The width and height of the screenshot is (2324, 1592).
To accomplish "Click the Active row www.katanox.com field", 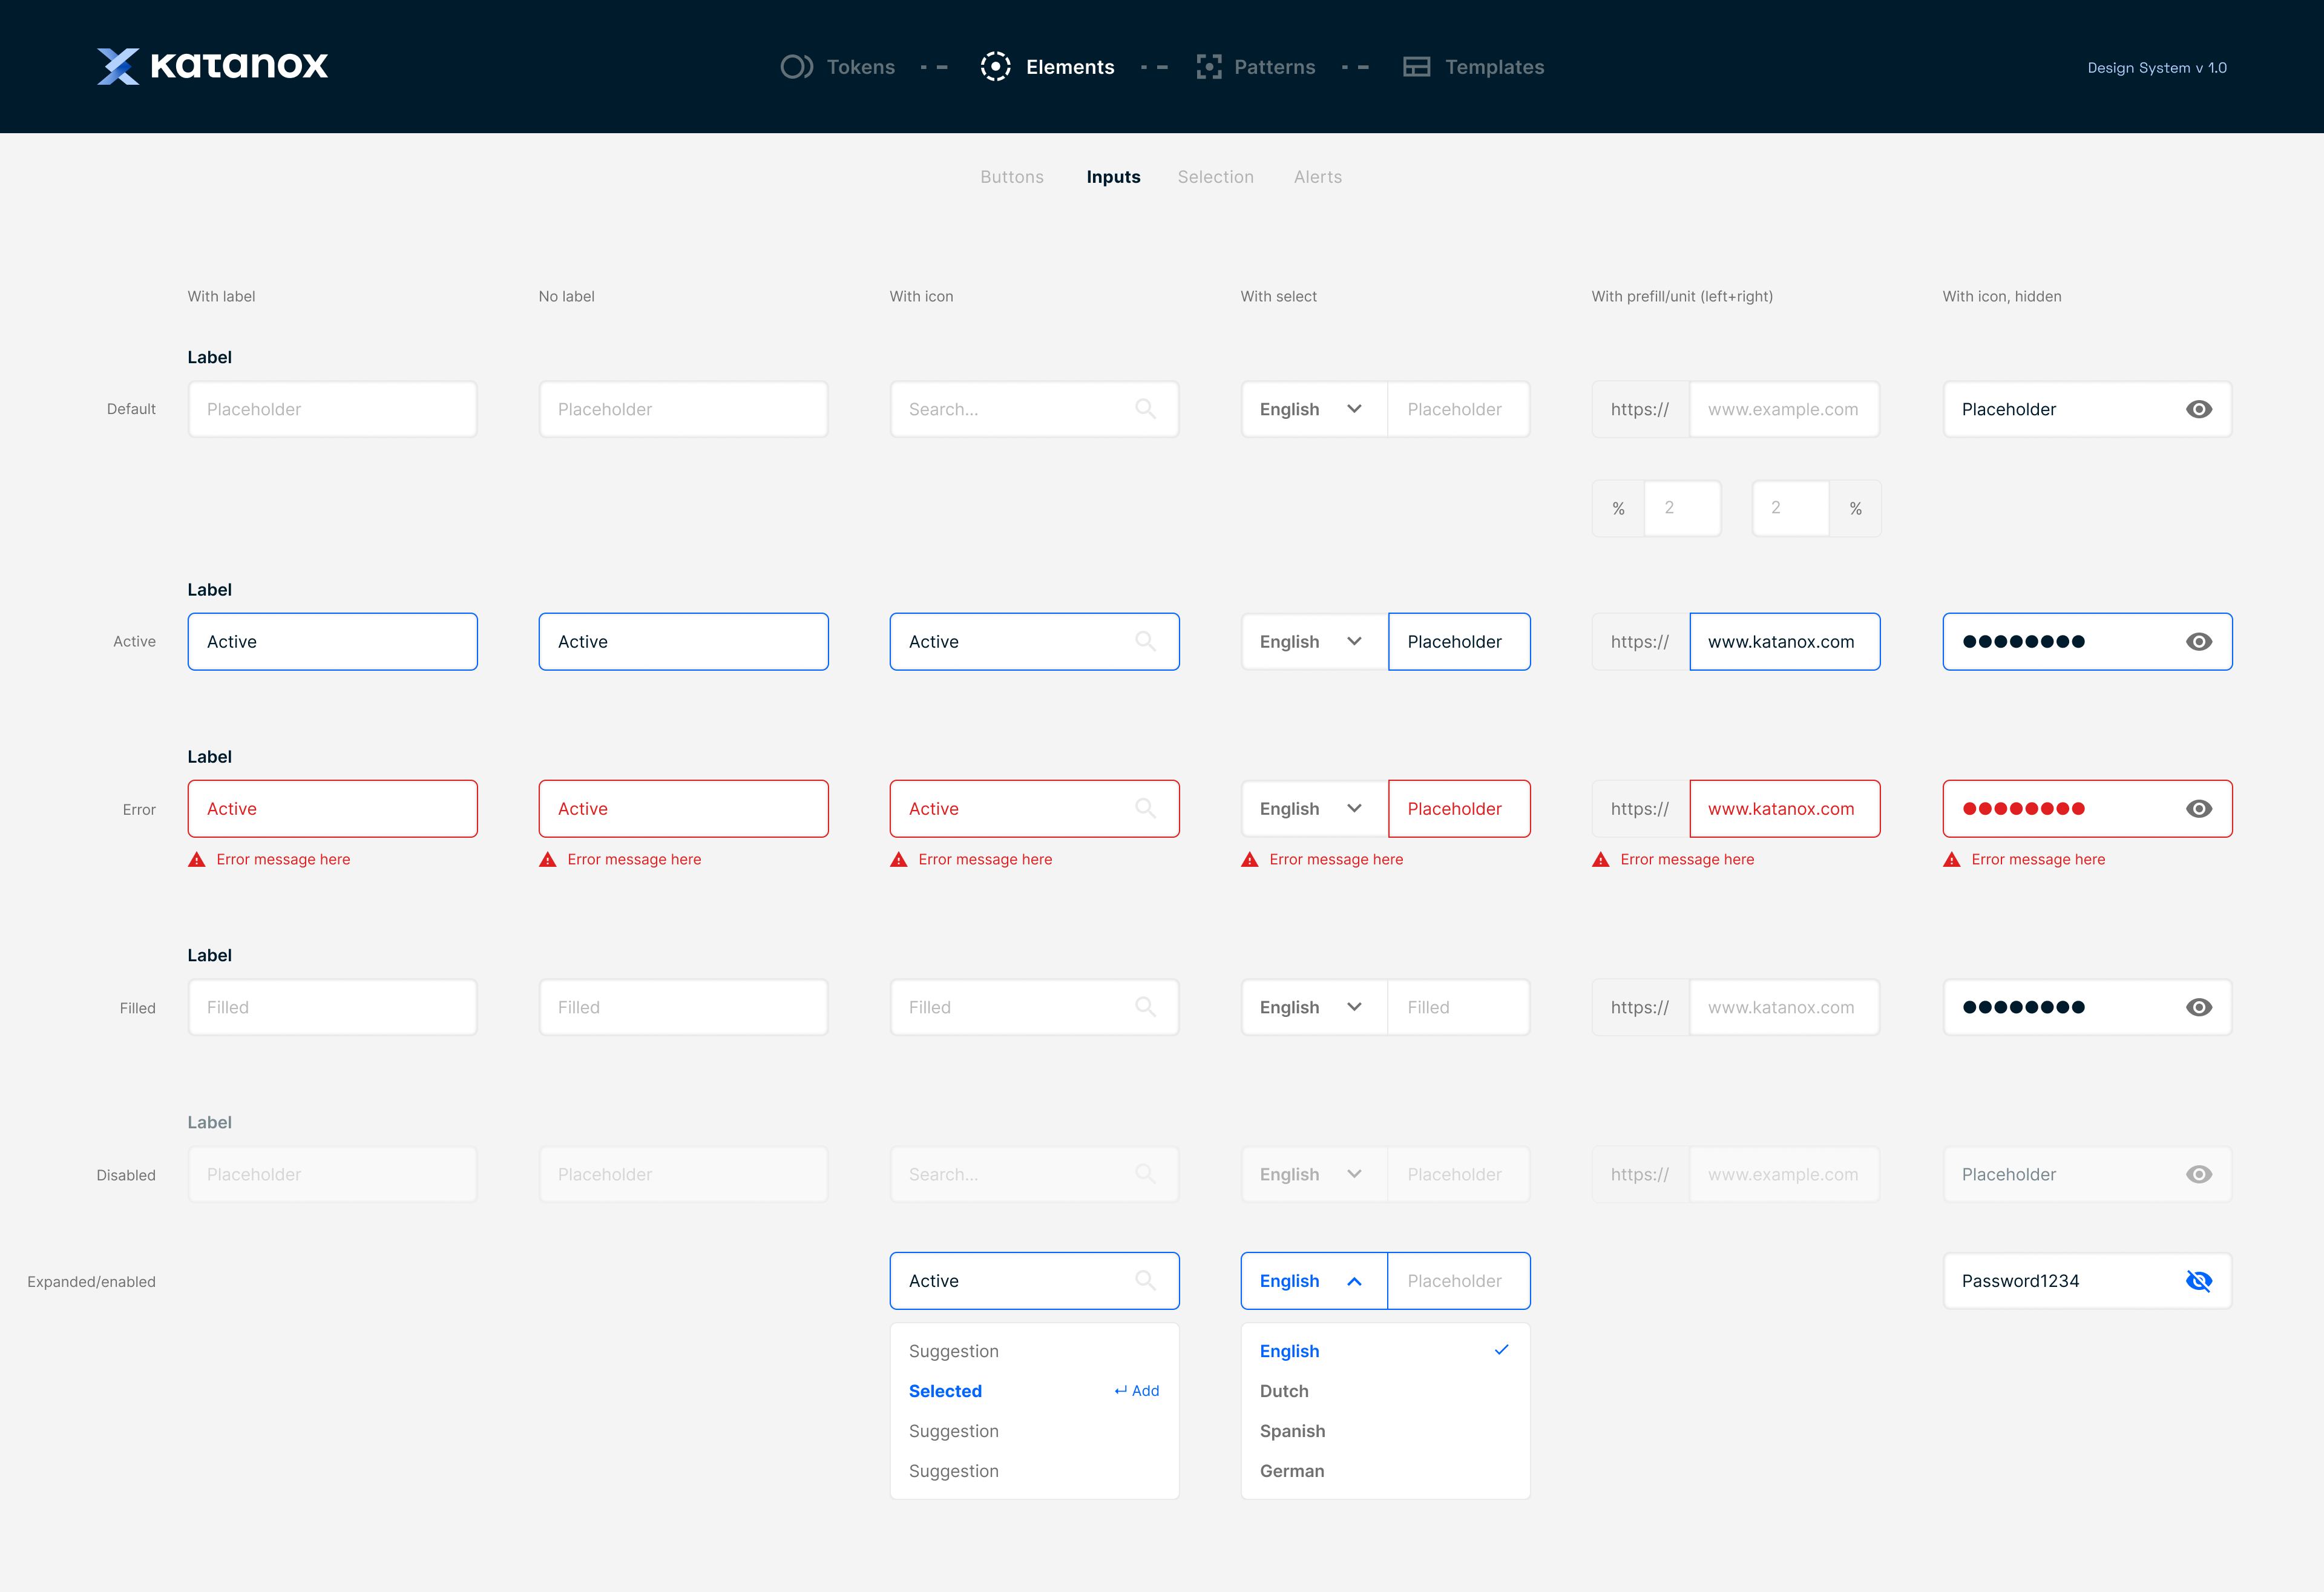I will pos(1784,641).
